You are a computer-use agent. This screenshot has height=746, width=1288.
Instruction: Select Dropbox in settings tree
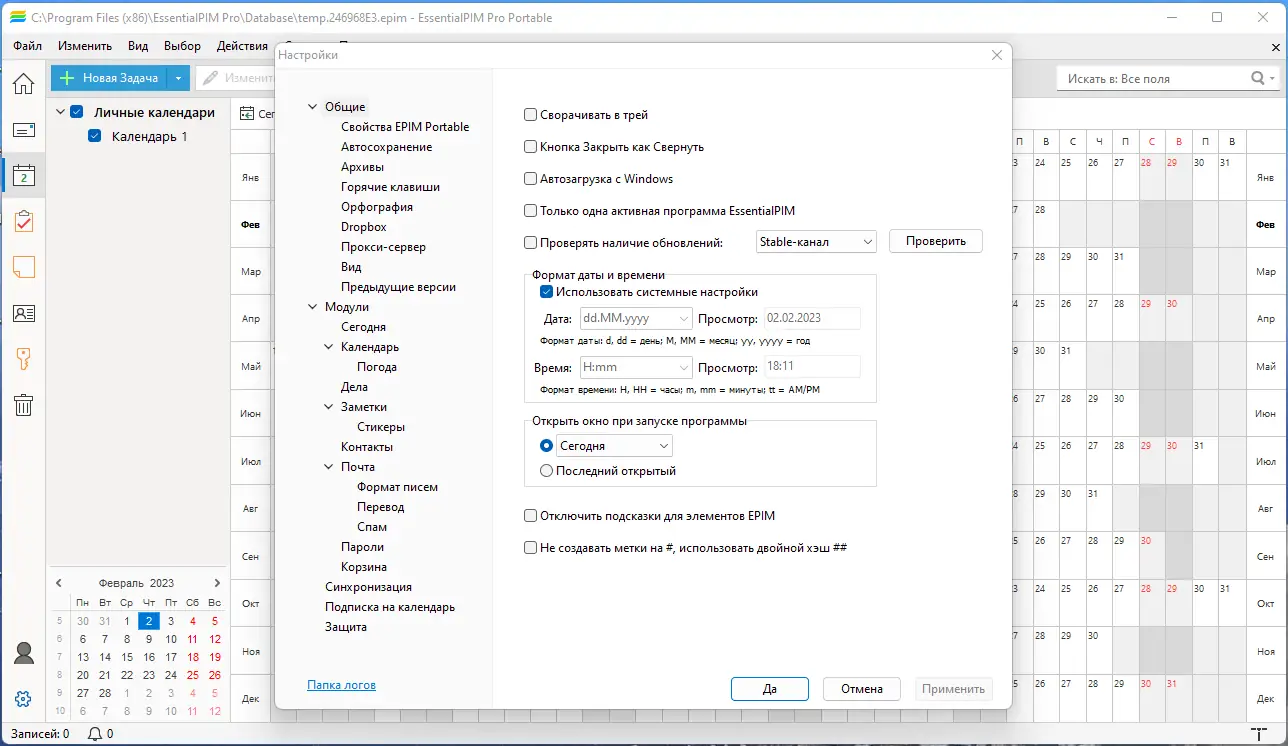tap(364, 227)
